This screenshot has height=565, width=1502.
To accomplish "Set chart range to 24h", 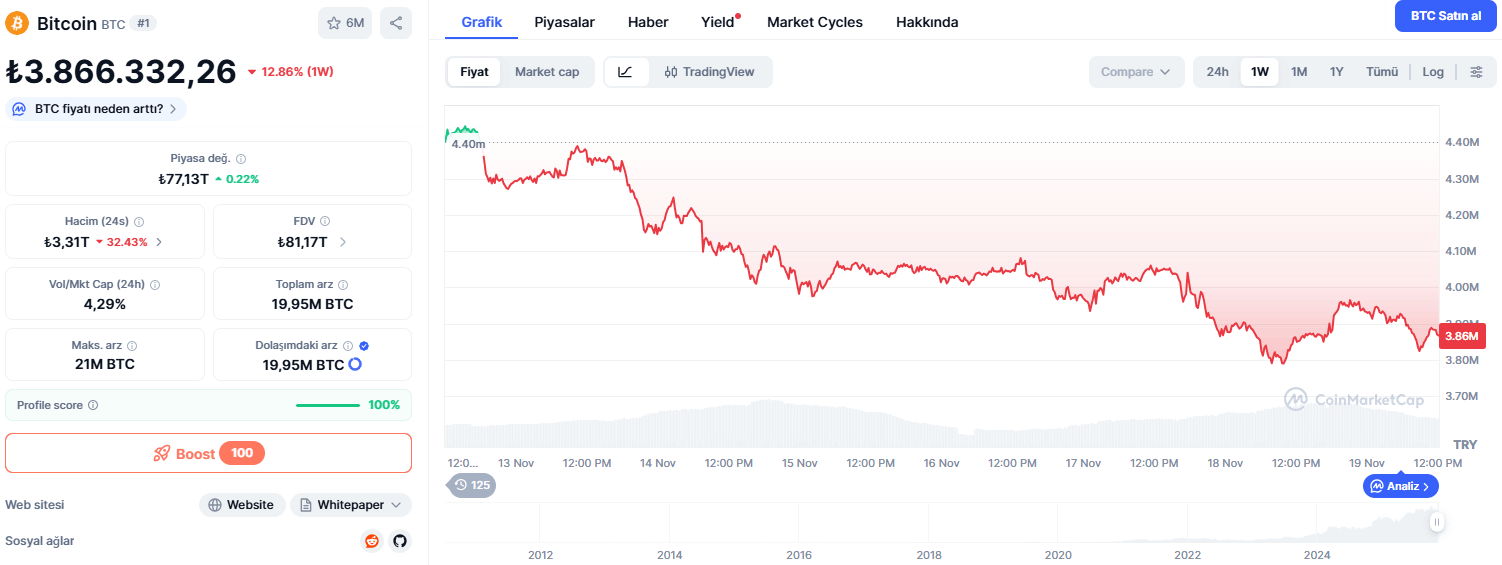I will tap(1217, 72).
